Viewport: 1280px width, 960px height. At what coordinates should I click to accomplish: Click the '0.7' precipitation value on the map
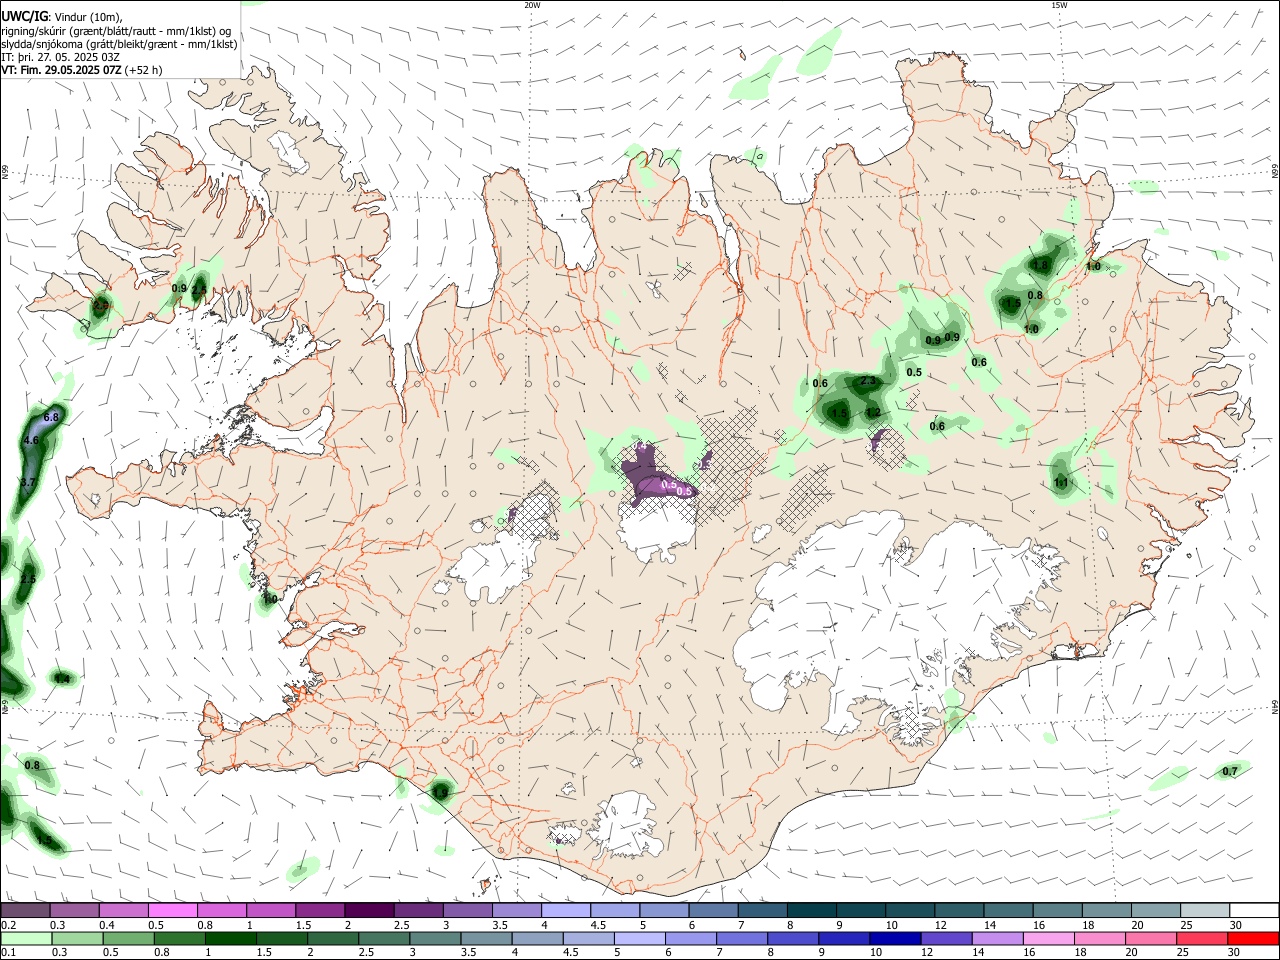[x=1230, y=771]
